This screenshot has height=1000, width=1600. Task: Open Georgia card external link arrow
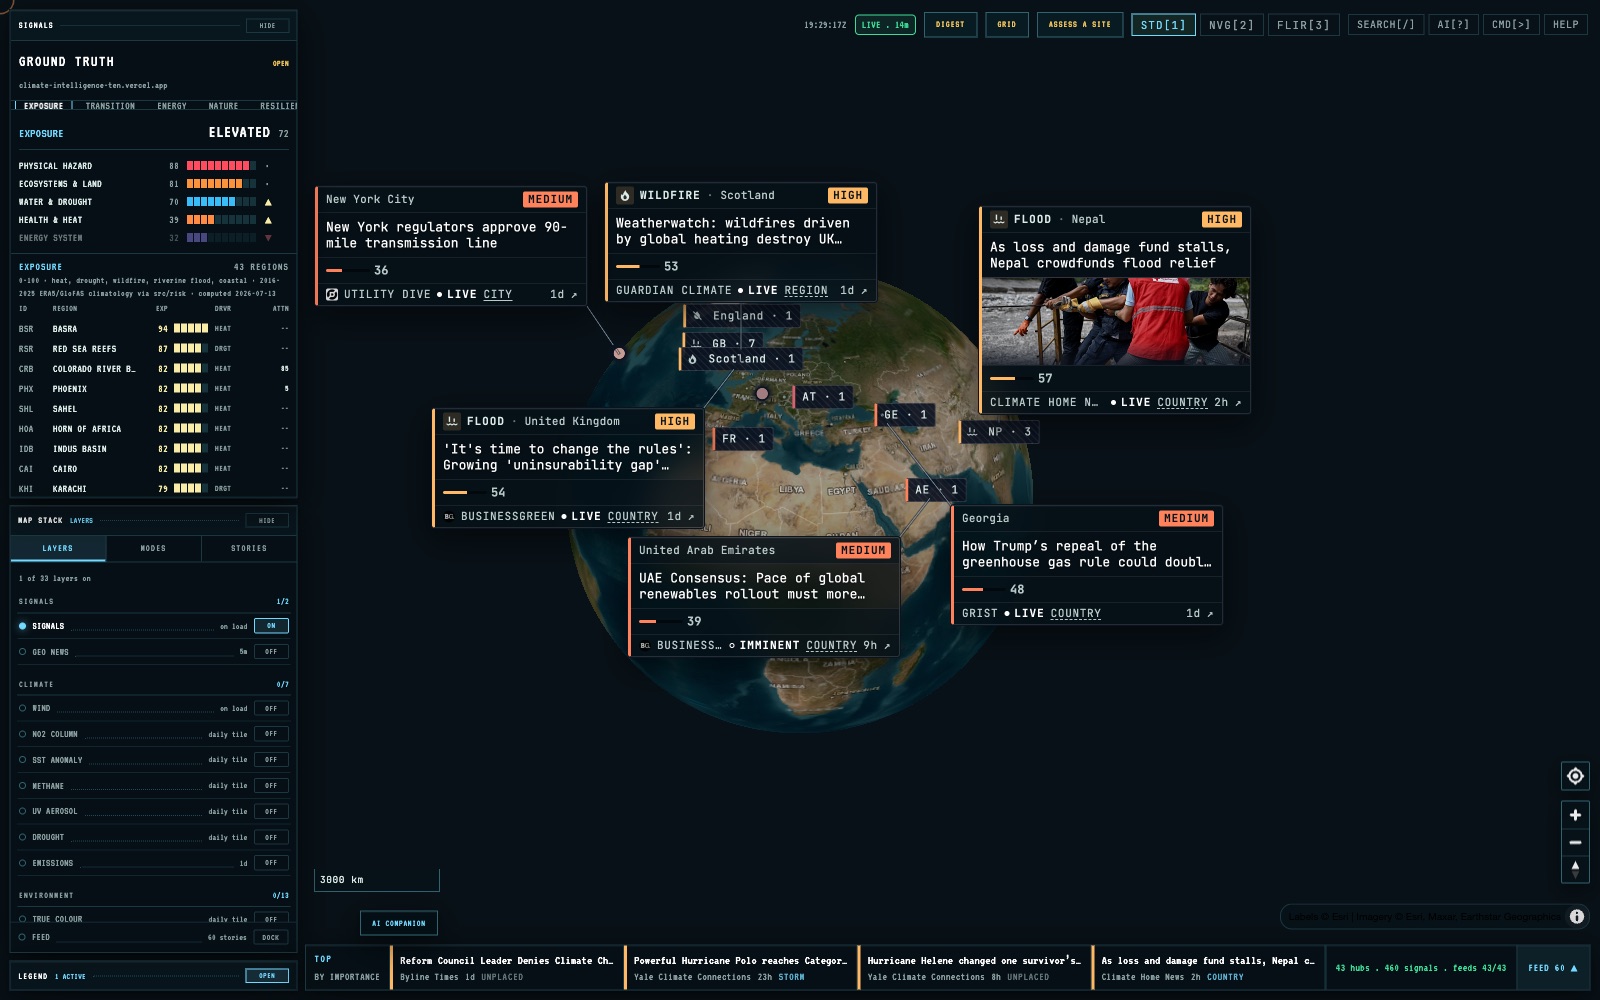pos(1210,614)
